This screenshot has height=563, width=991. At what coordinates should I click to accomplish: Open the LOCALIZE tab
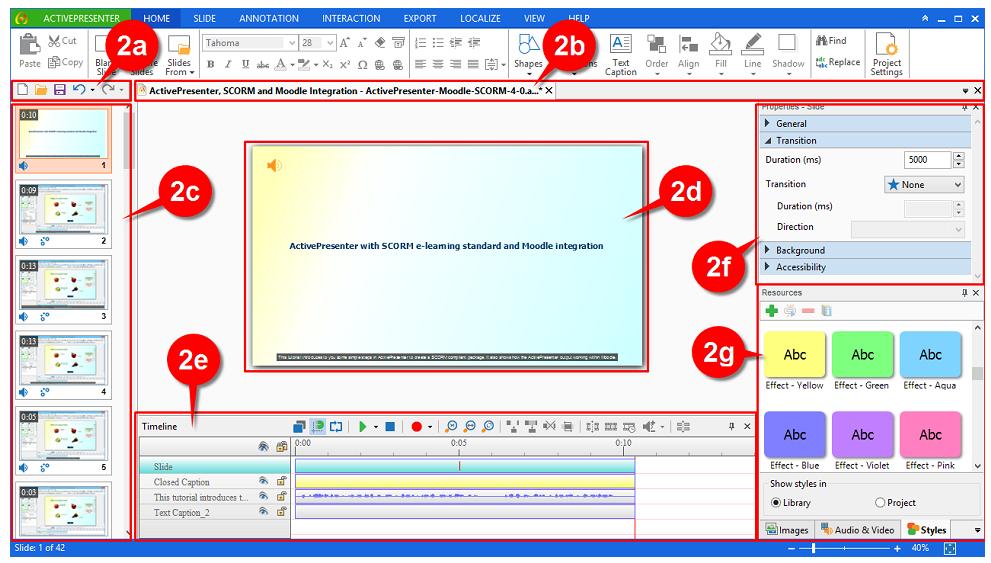(480, 18)
